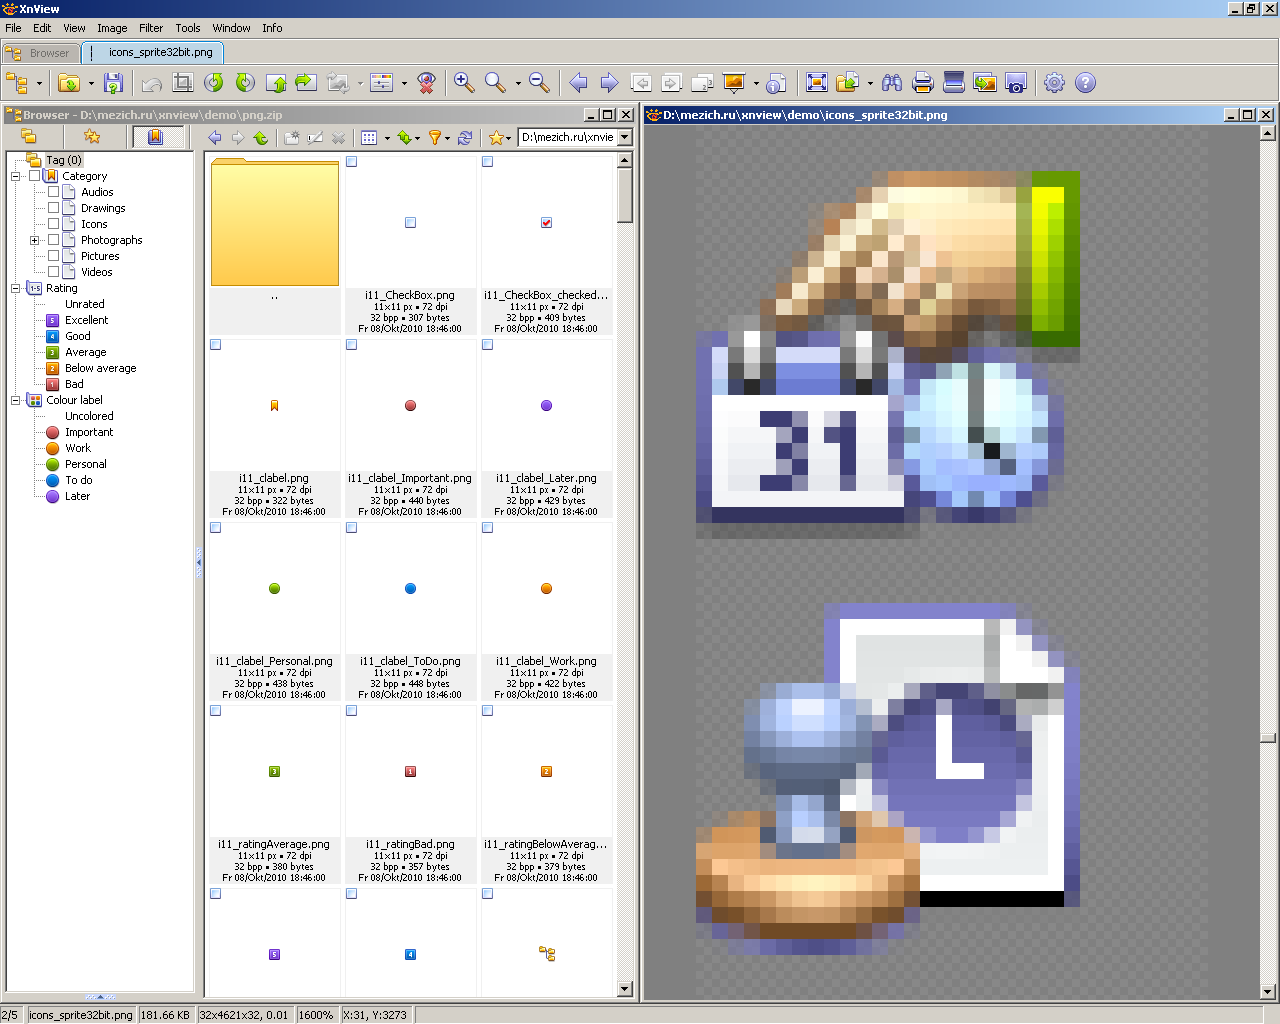1280x1024 pixels.
Task: Collapse the Colour label tree node
Action: (16, 400)
